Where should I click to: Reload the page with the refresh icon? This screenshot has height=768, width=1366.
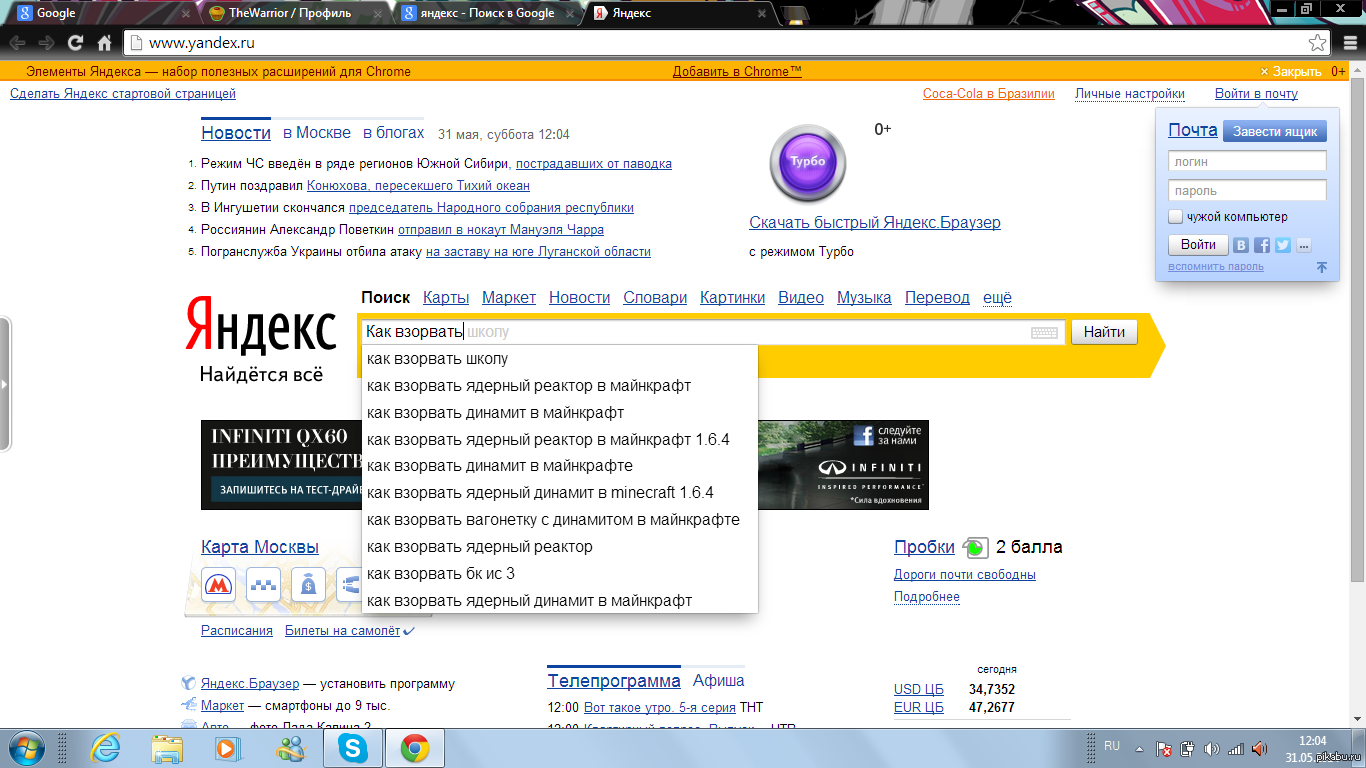75,43
